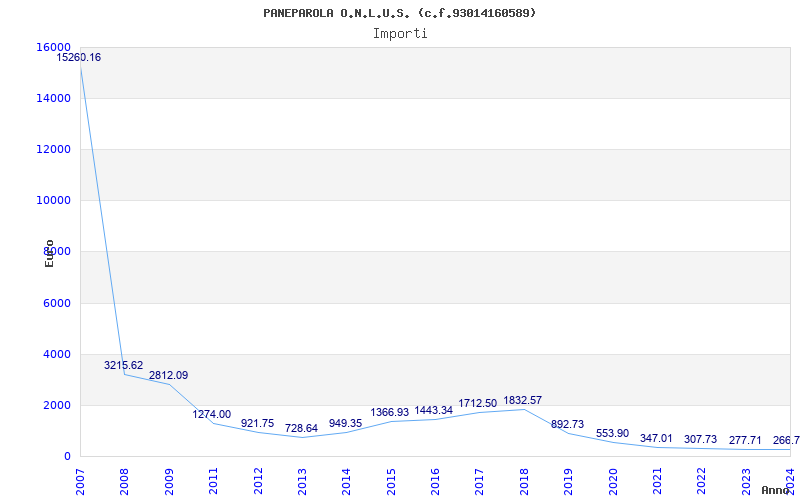This screenshot has height=500, width=800.
Task: Click the 2019 x-axis year label
Action: (x=568, y=481)
